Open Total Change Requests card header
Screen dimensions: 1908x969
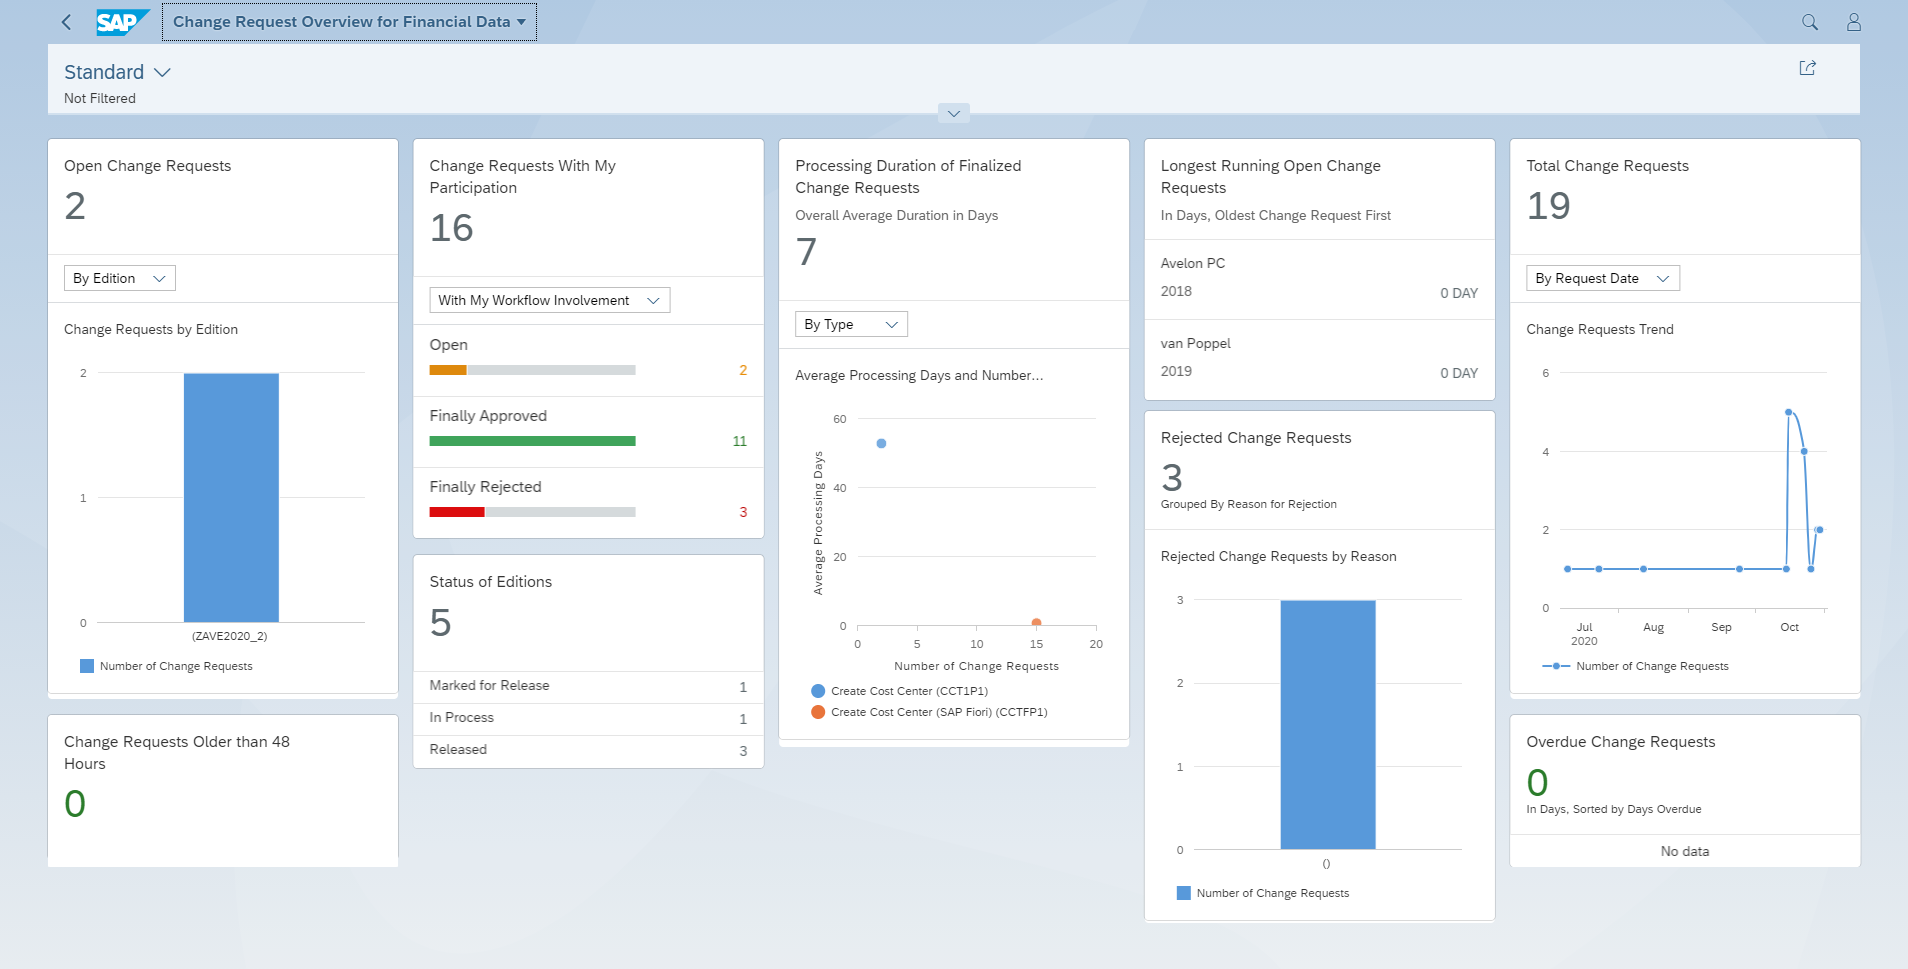point(1685,196)
